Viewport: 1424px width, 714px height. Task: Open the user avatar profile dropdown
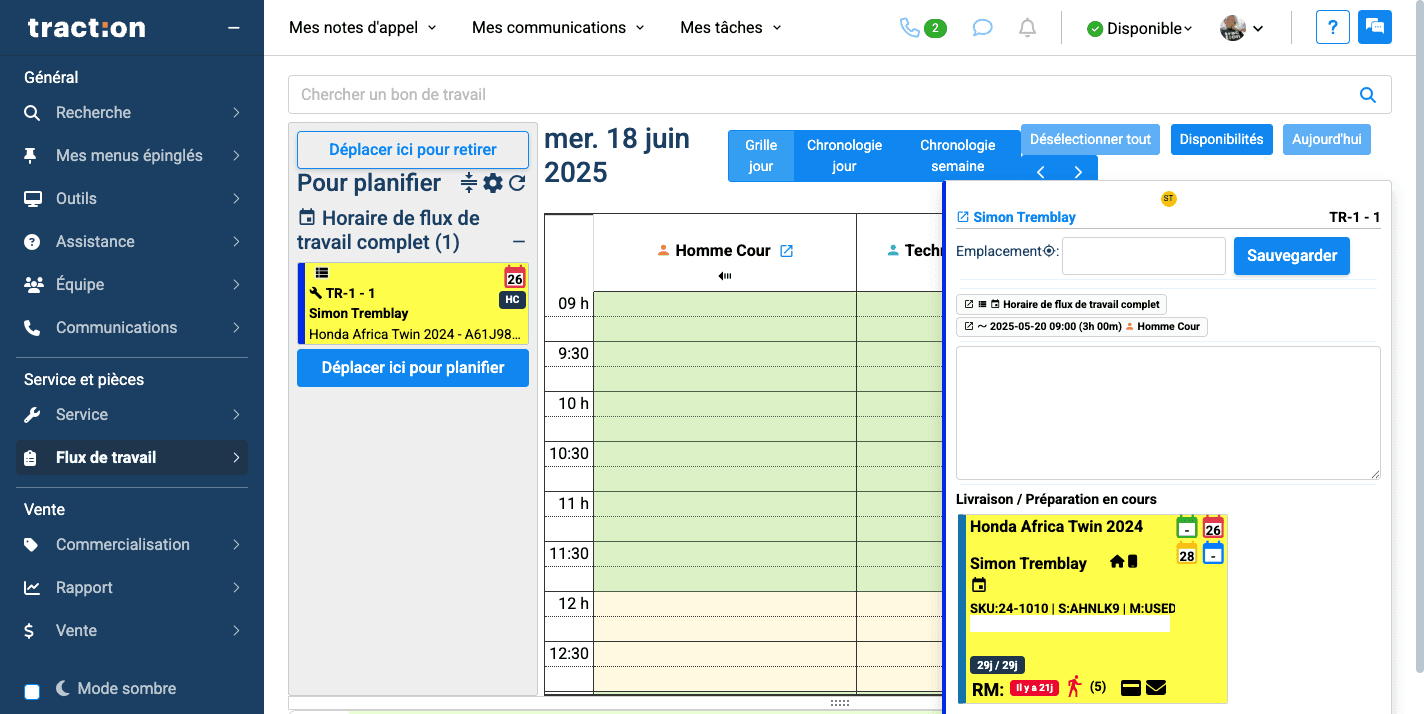(1242, 28)
